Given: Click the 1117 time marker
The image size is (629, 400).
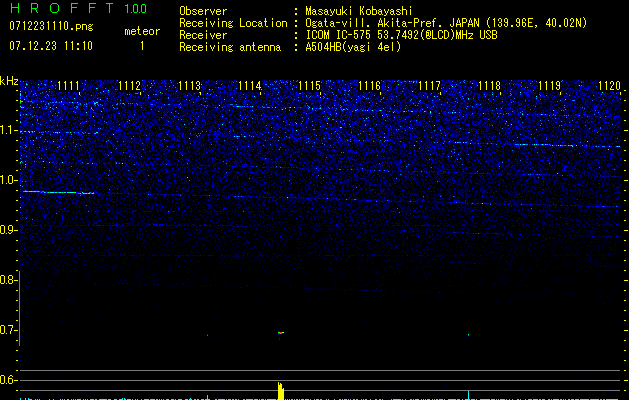Looking at the screenshot, I should point(429,86).
